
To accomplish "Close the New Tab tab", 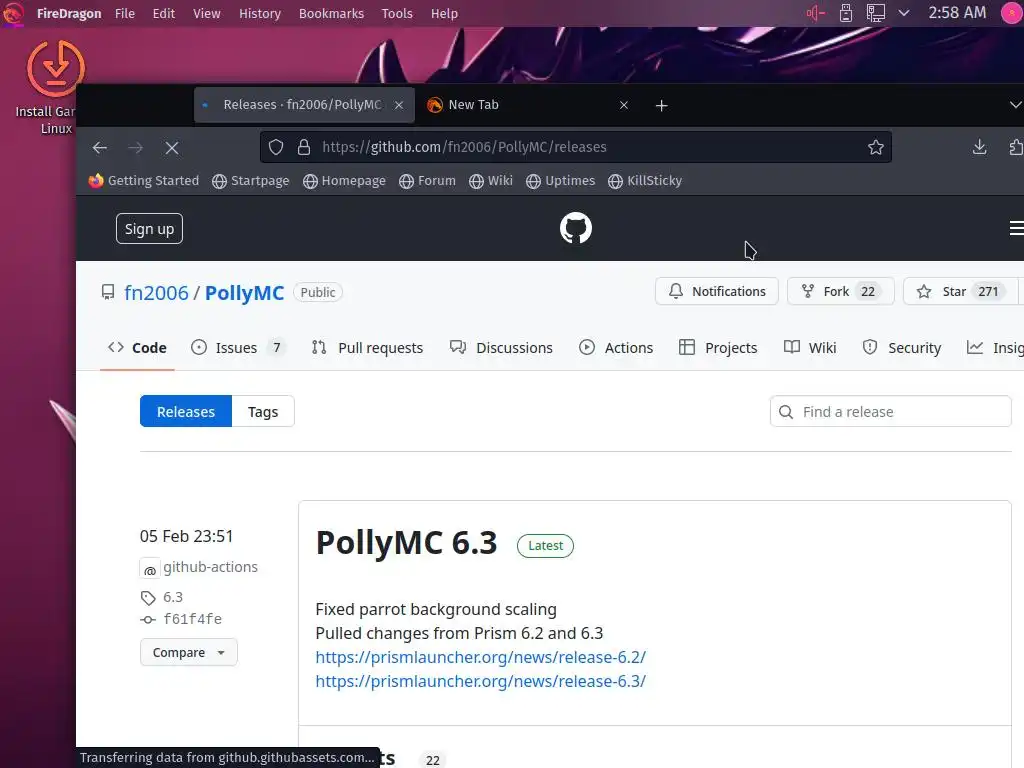I will point(624,105).
